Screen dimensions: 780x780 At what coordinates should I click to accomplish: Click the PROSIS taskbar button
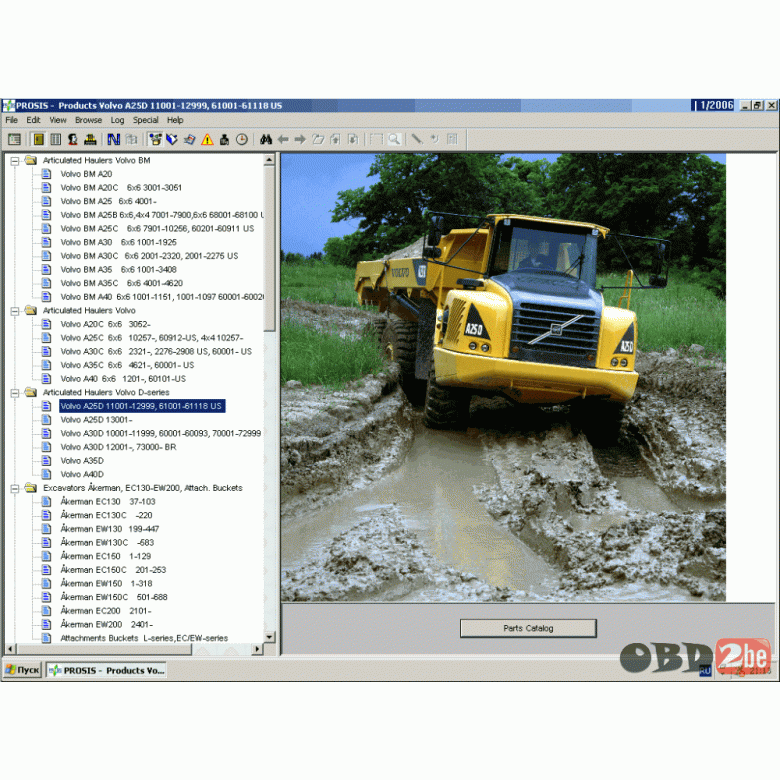tap(106, 670)
